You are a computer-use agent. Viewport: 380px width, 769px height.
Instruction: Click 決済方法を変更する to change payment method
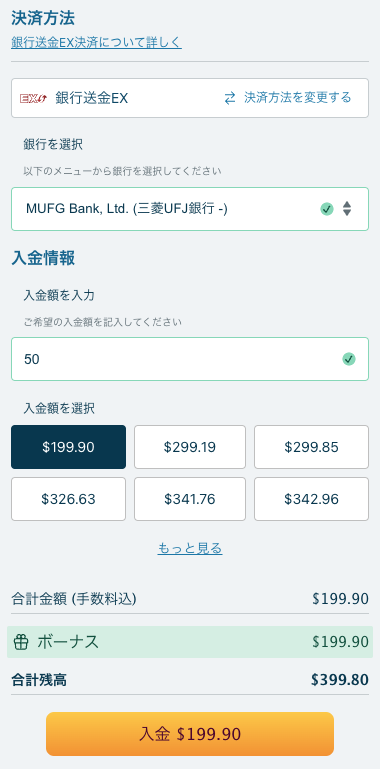(x=298, y=98)
